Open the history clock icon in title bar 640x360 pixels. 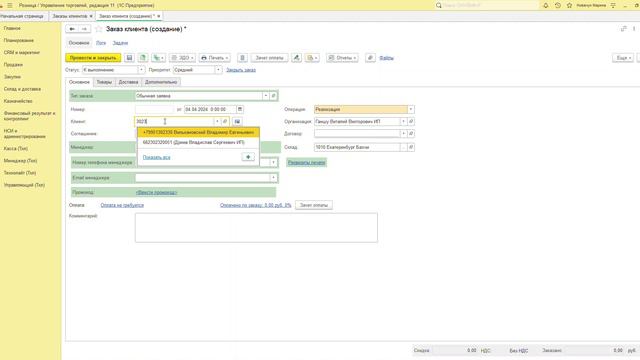[x=558, y=6]
